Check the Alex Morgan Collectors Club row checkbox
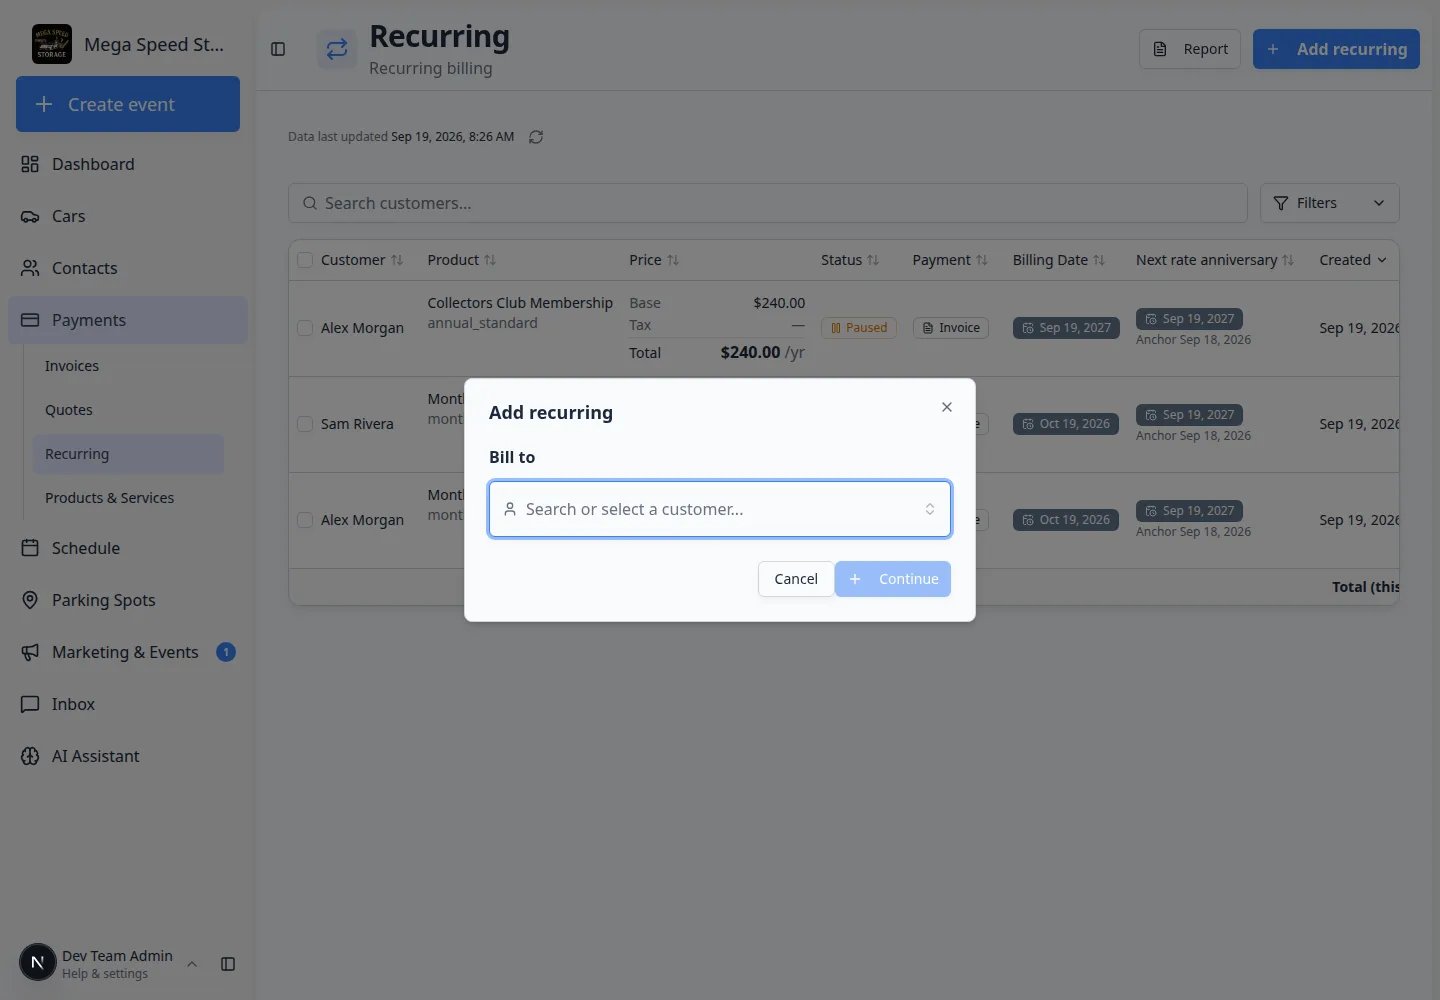Image resolution: width=1440 pixels, height=1000 pixels. [x=305, y=328]
